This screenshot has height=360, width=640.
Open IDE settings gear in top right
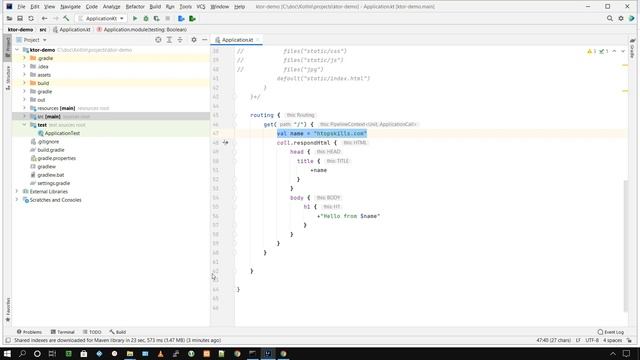(x=621, y=18)
